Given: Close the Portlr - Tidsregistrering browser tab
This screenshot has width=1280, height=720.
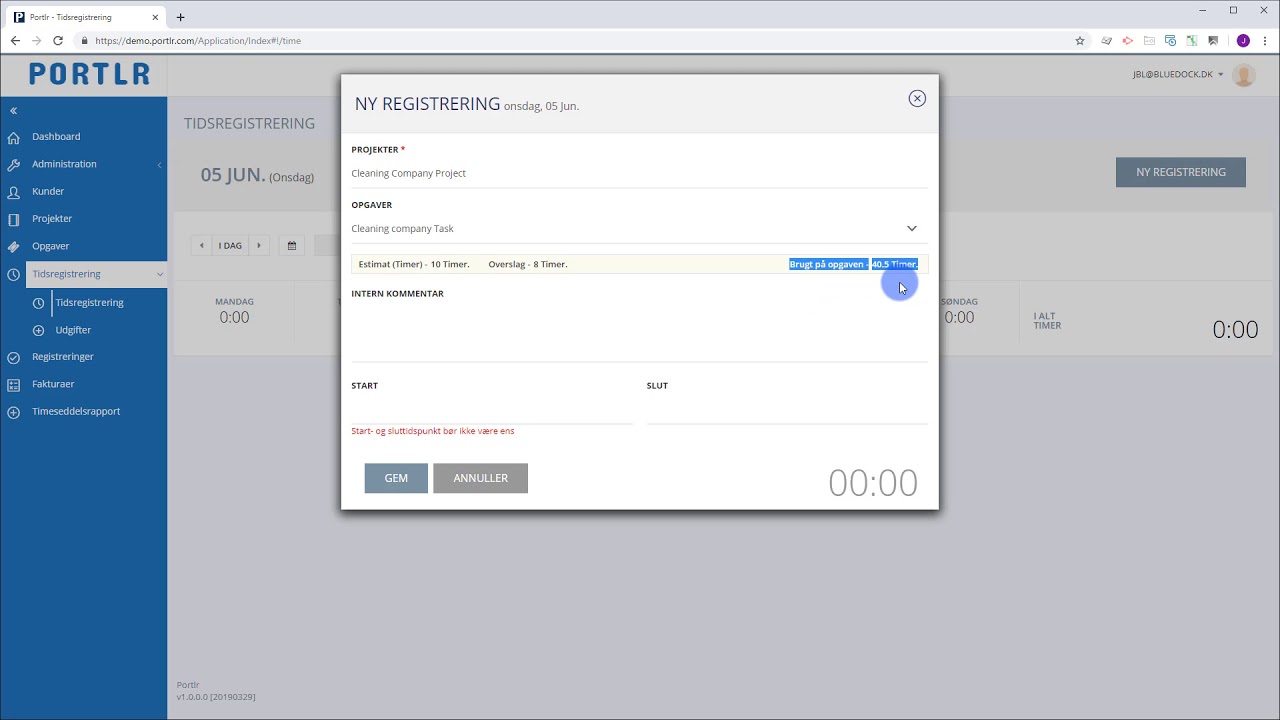Looking at the screenshot, I should coord(155,17).
